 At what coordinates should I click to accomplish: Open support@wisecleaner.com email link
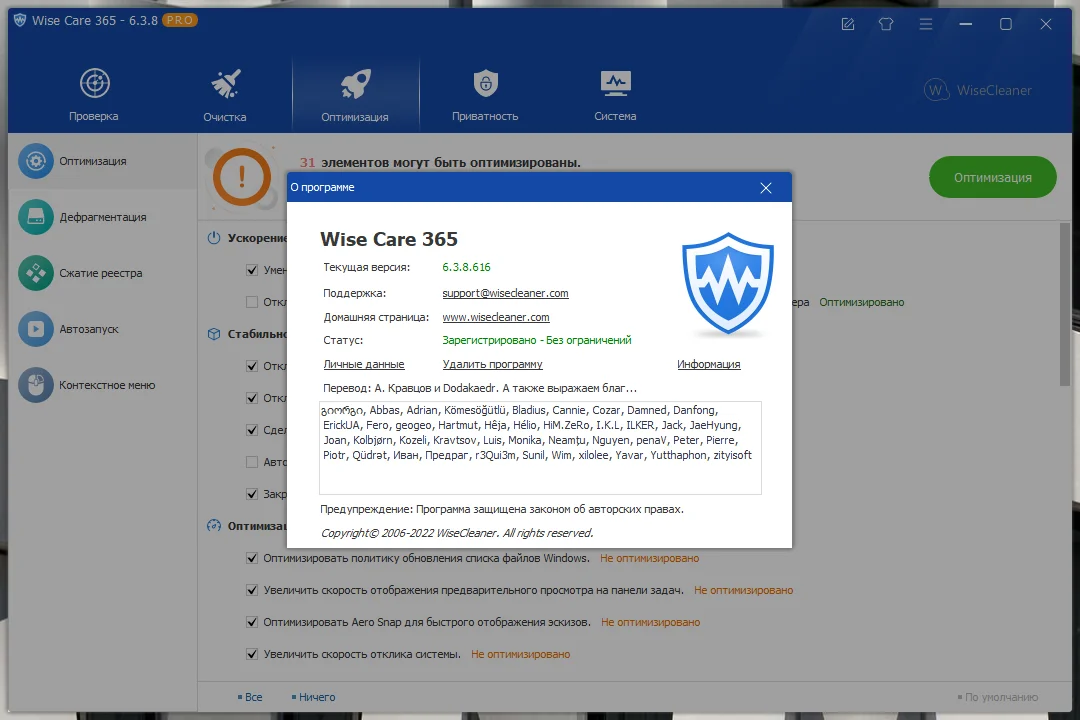(x=505, y=293)
